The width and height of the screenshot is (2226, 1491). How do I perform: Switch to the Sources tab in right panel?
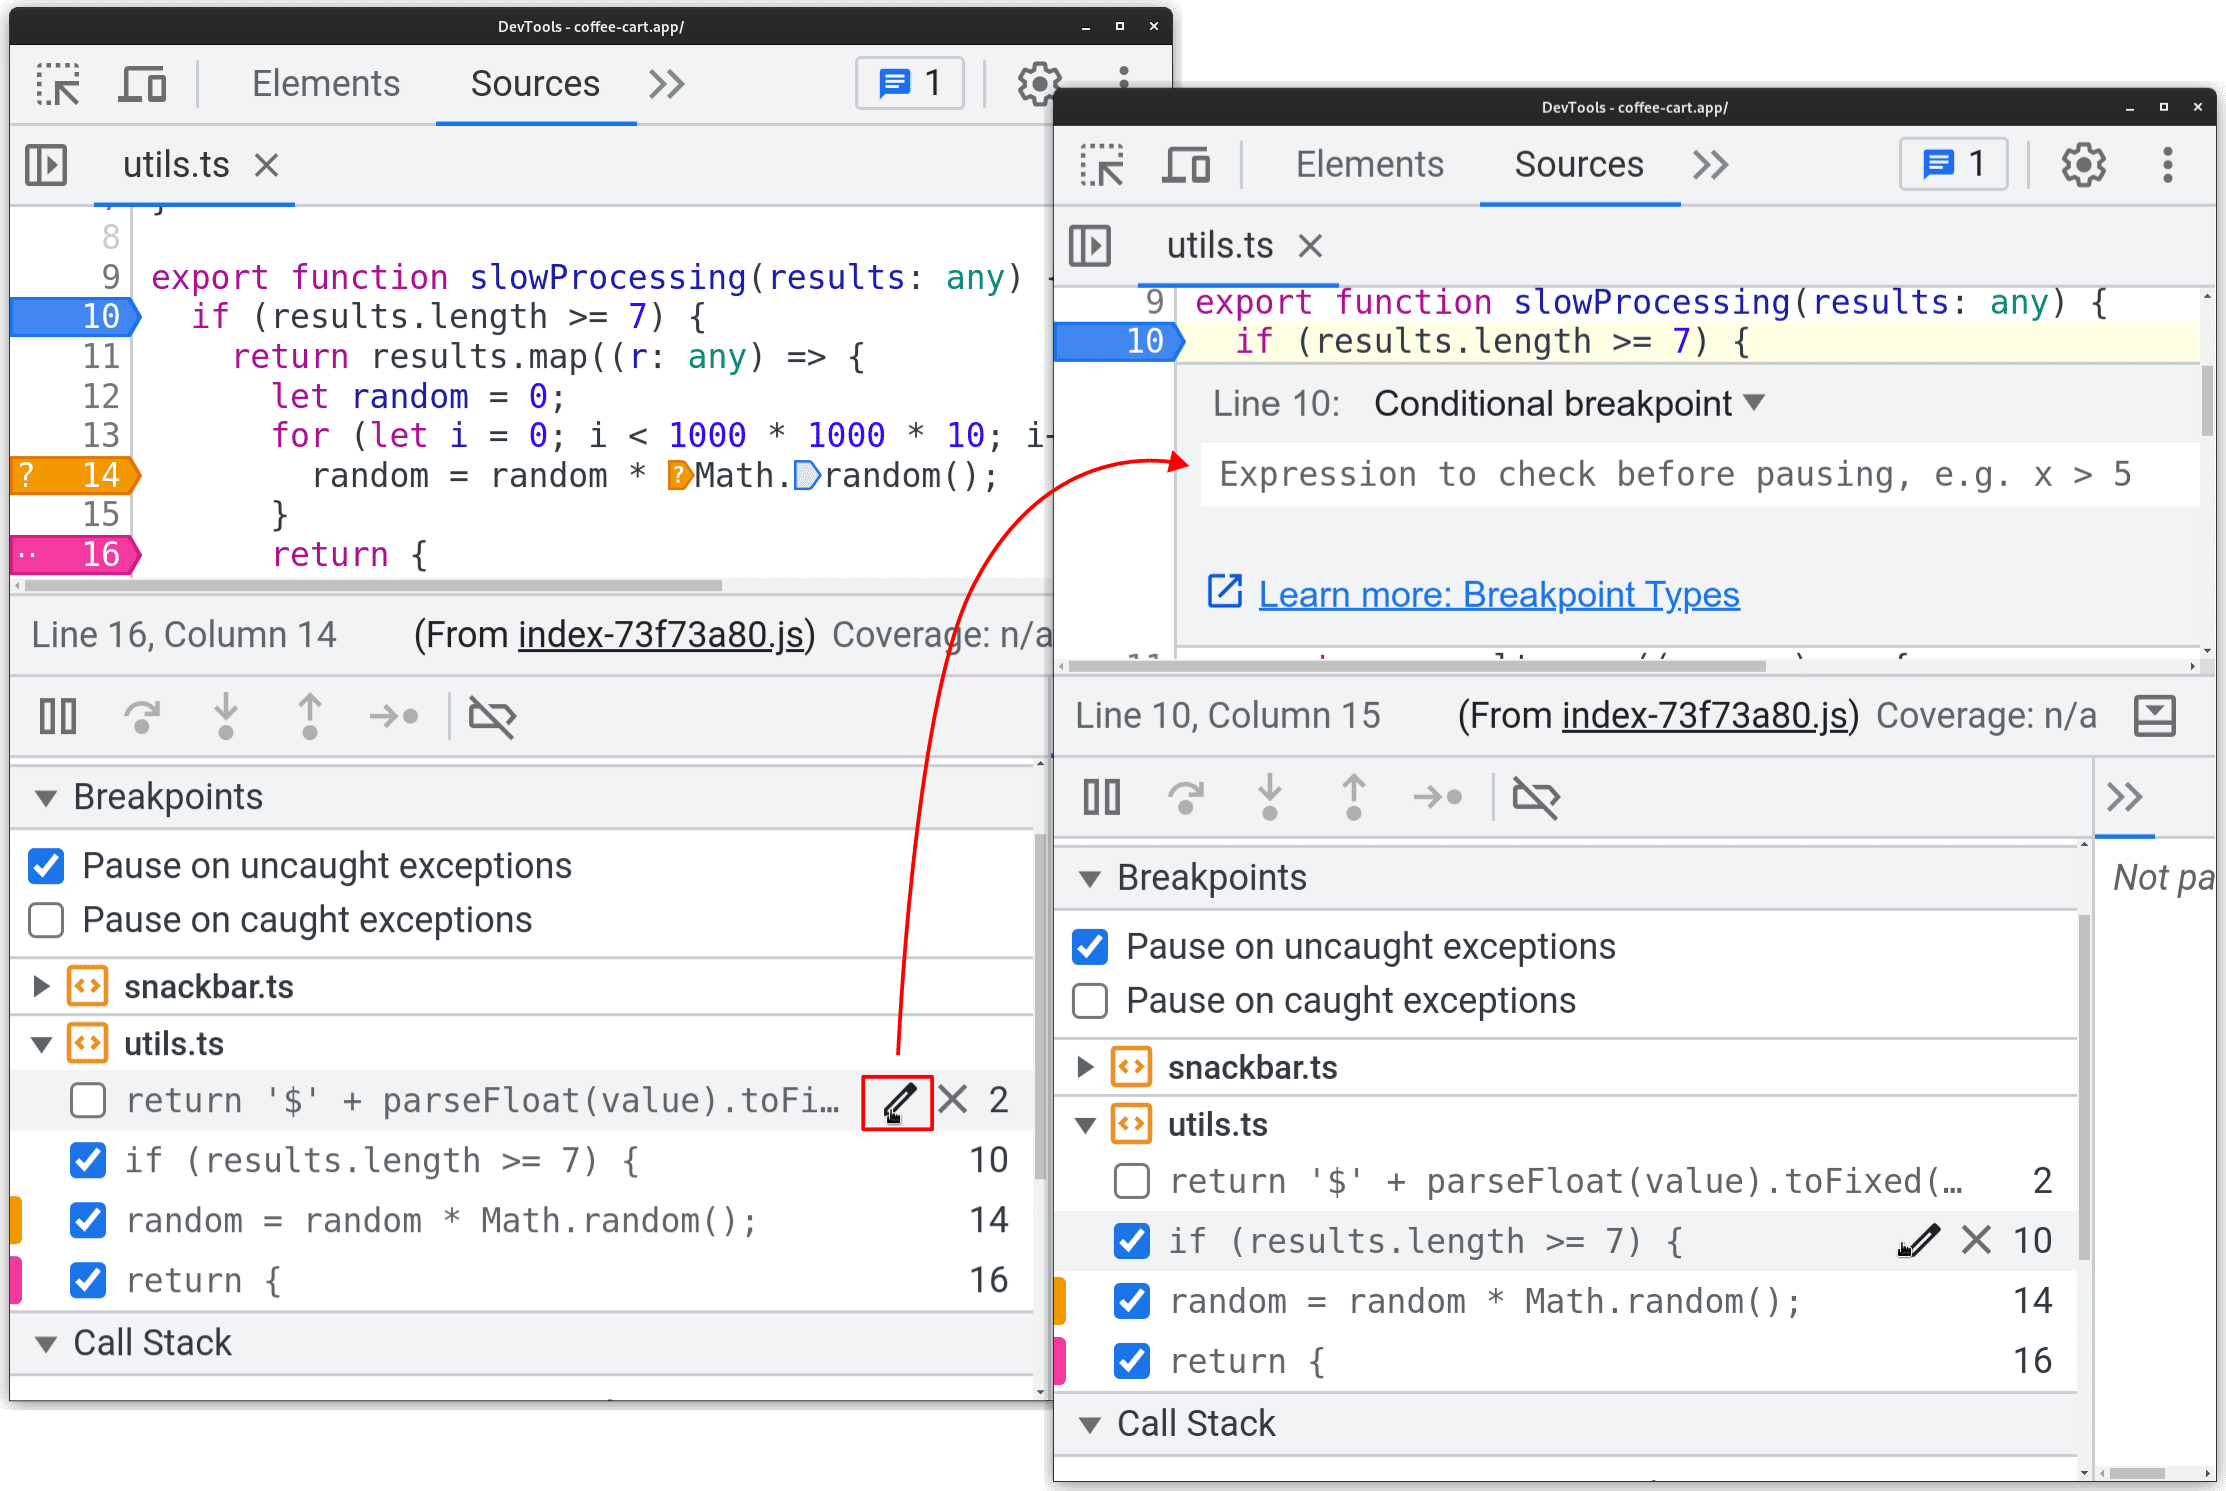[1579, 163]
